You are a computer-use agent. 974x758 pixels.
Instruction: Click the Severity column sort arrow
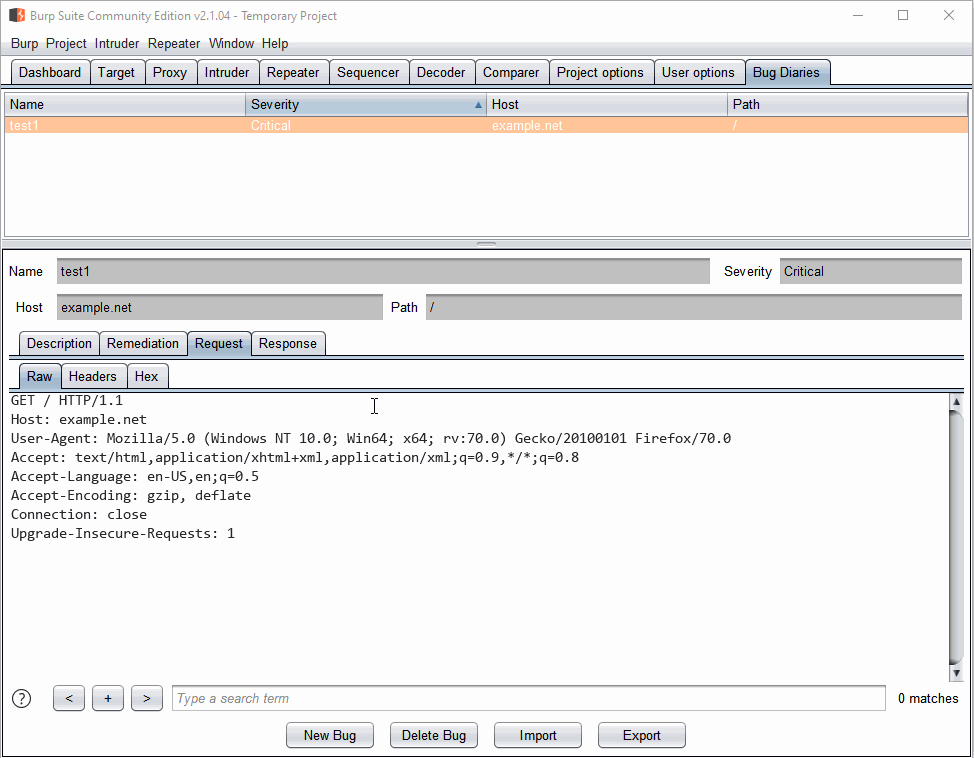478,105
